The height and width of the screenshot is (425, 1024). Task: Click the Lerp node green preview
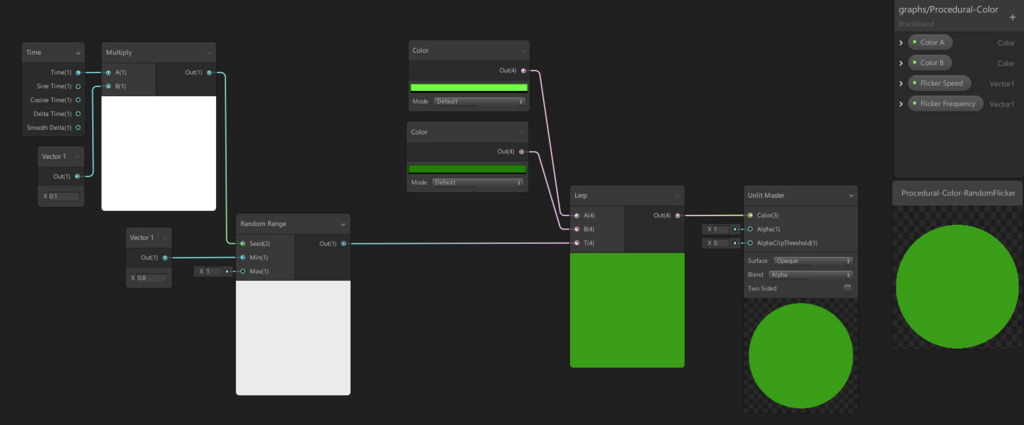coord(627,310)
